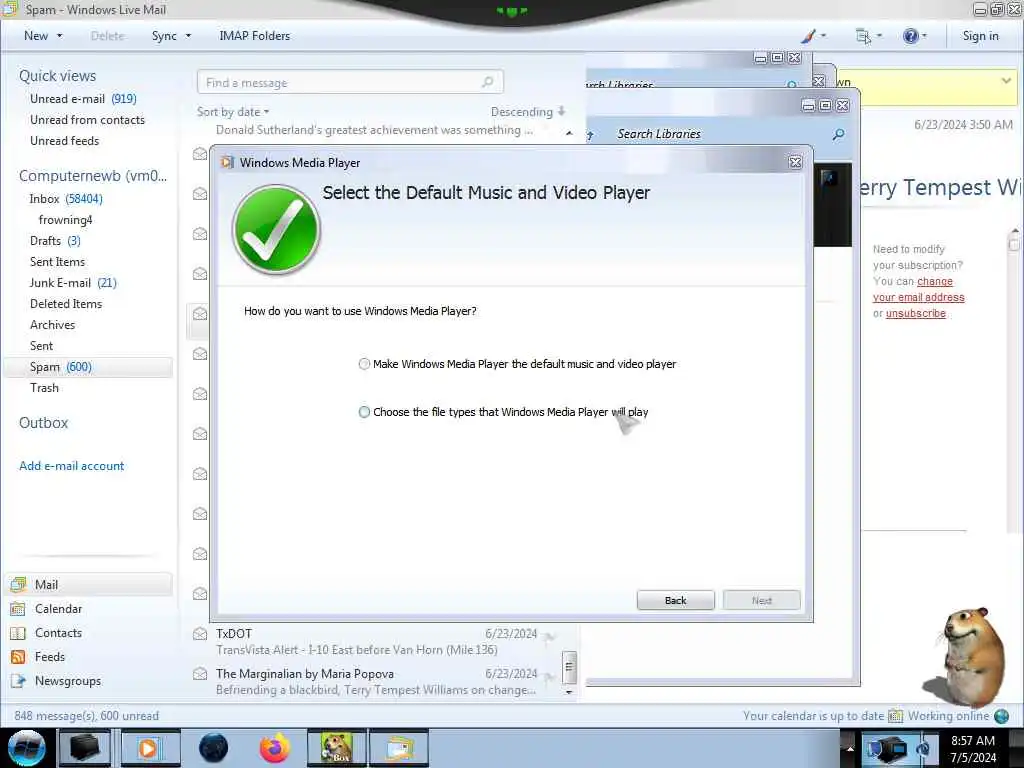Viewport: 1024px width, 768px height.
Task: Open the Archives folder
Action: tap(52, 325)
